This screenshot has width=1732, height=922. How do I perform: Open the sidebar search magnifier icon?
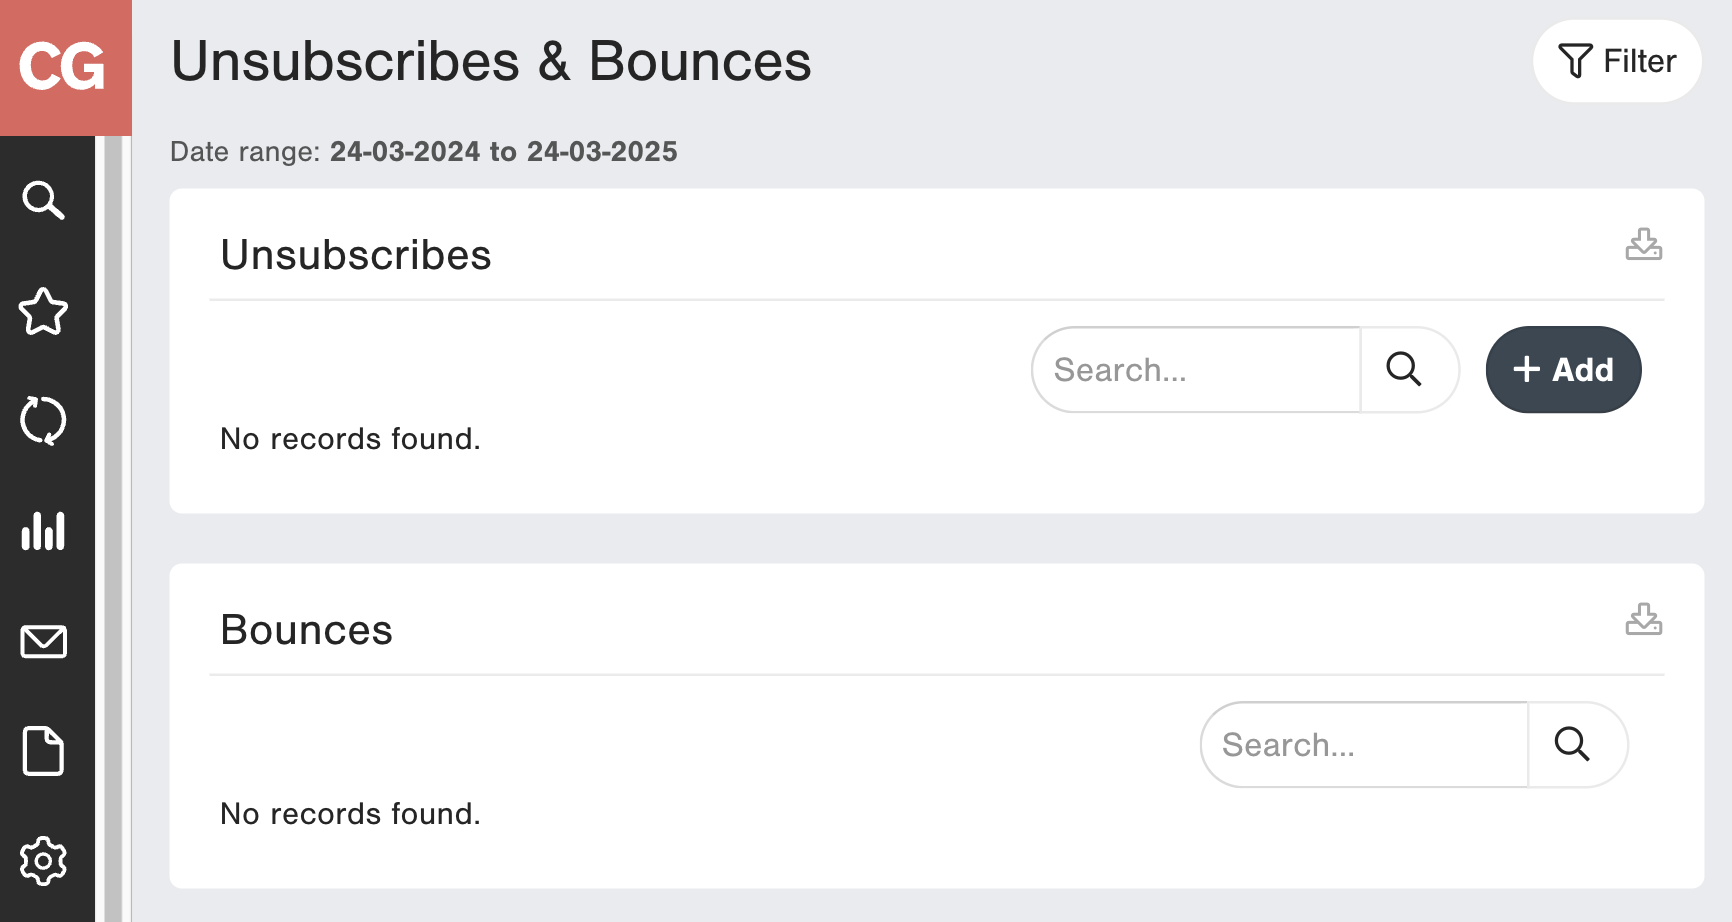click(44, 200)
